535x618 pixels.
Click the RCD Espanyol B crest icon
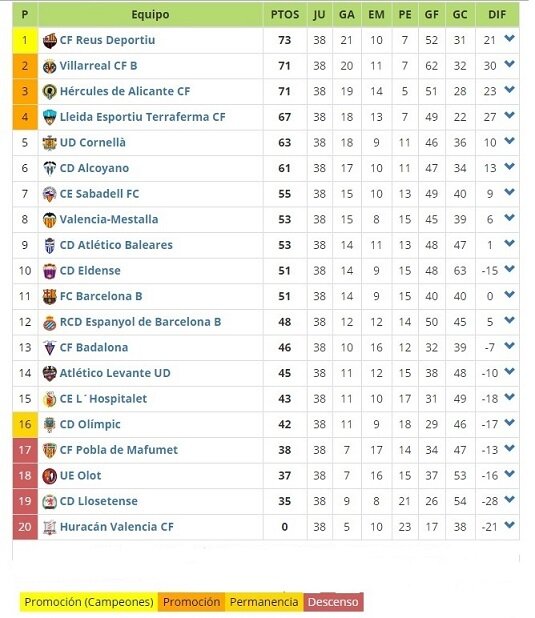pos(49,322)
